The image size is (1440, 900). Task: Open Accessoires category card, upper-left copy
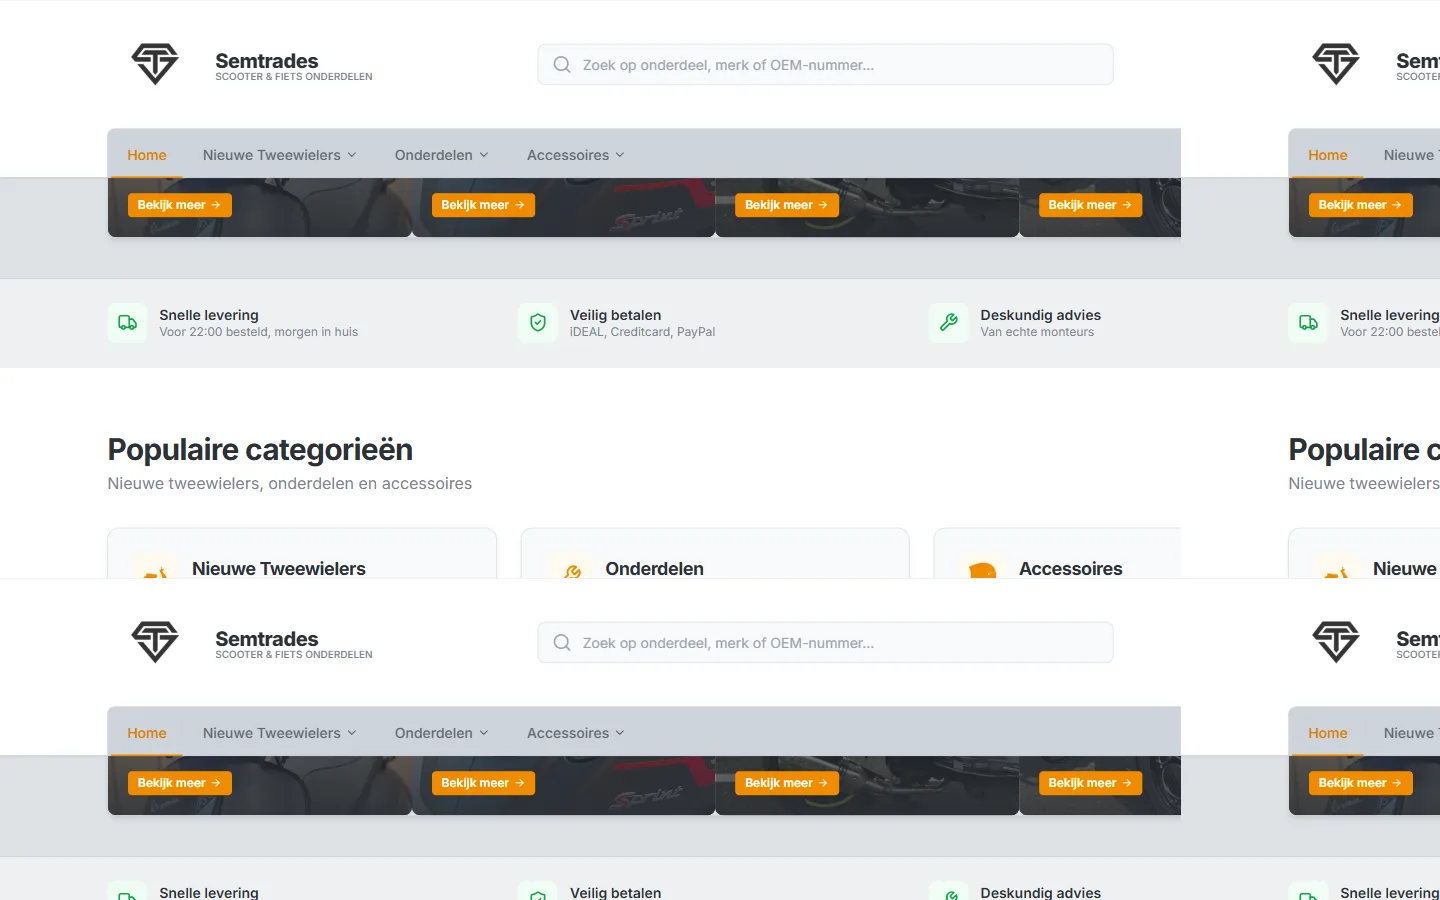point(1057,554)
